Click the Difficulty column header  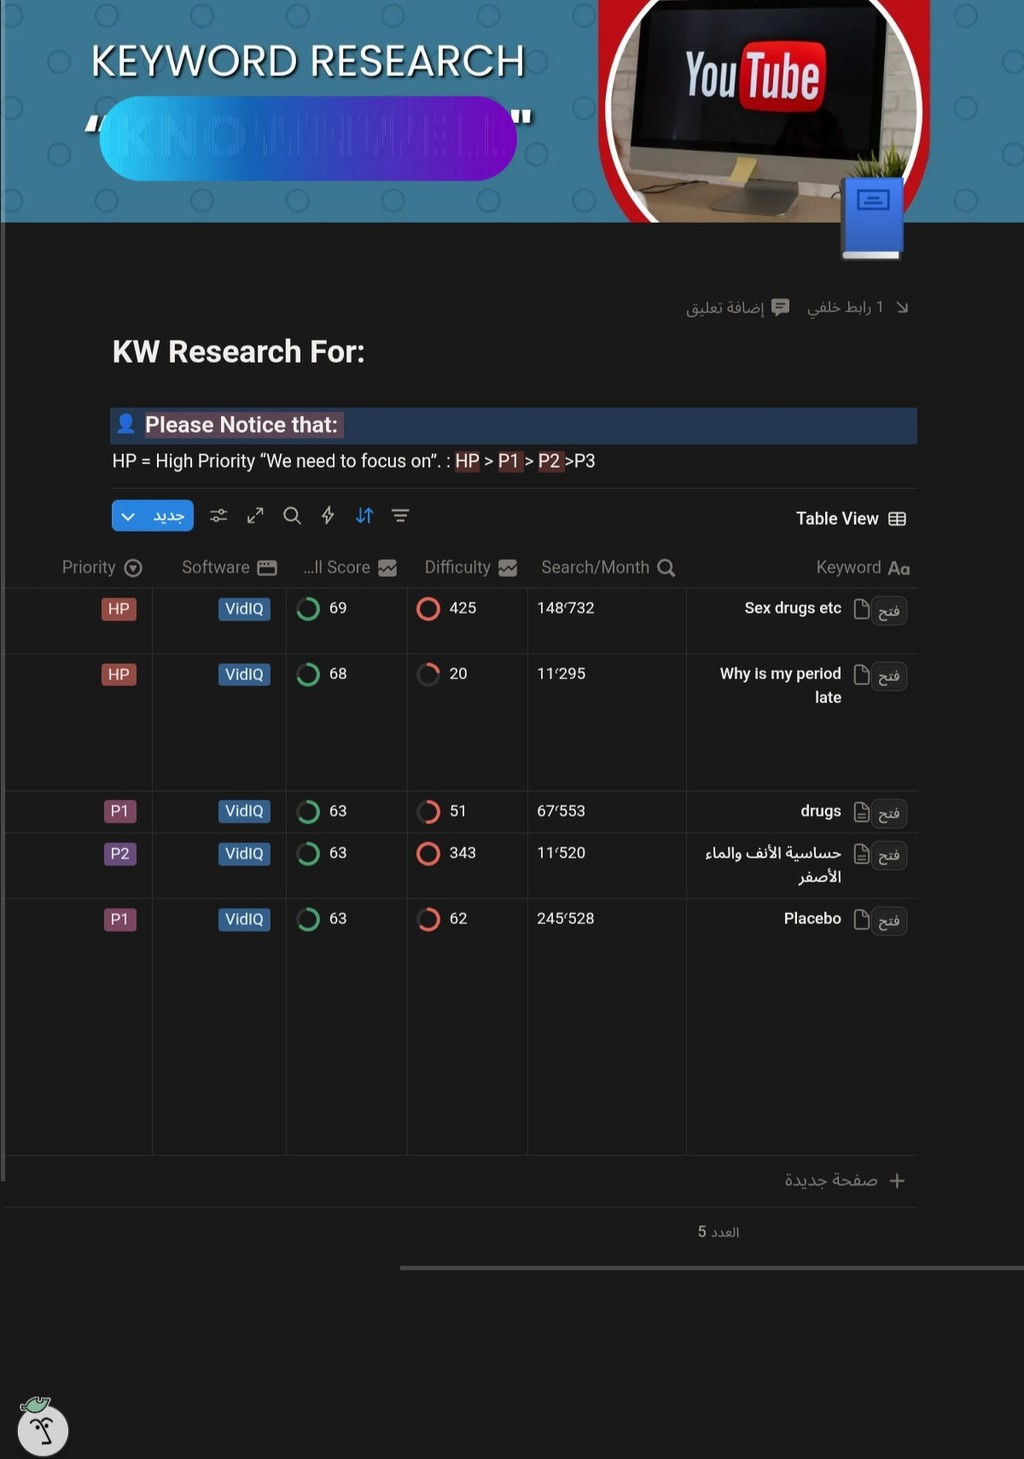(470, 567)
